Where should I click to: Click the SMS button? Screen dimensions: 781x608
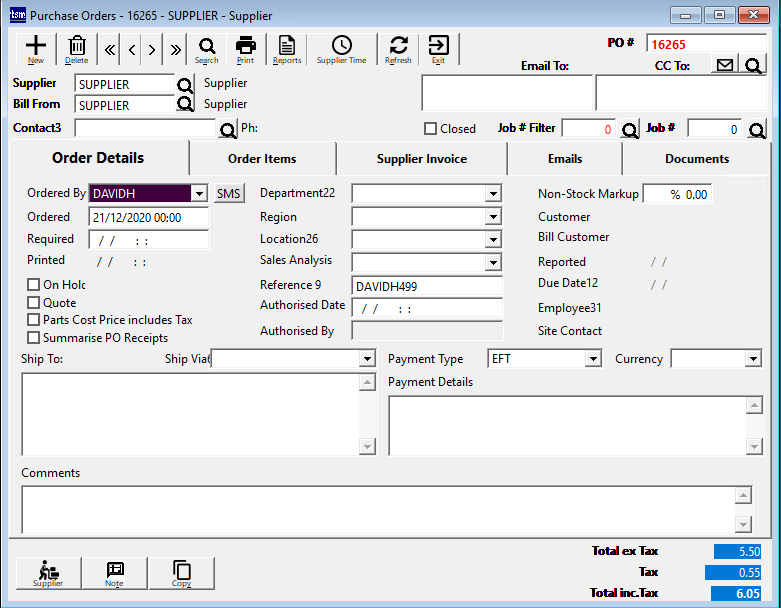pyautogui.click(x=229, y=194)
